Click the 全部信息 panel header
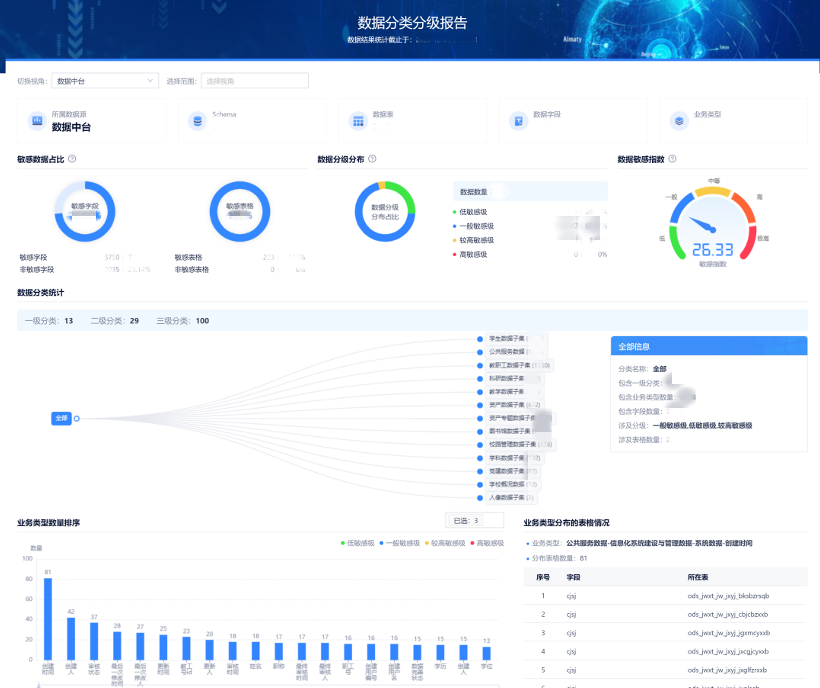 709,346
